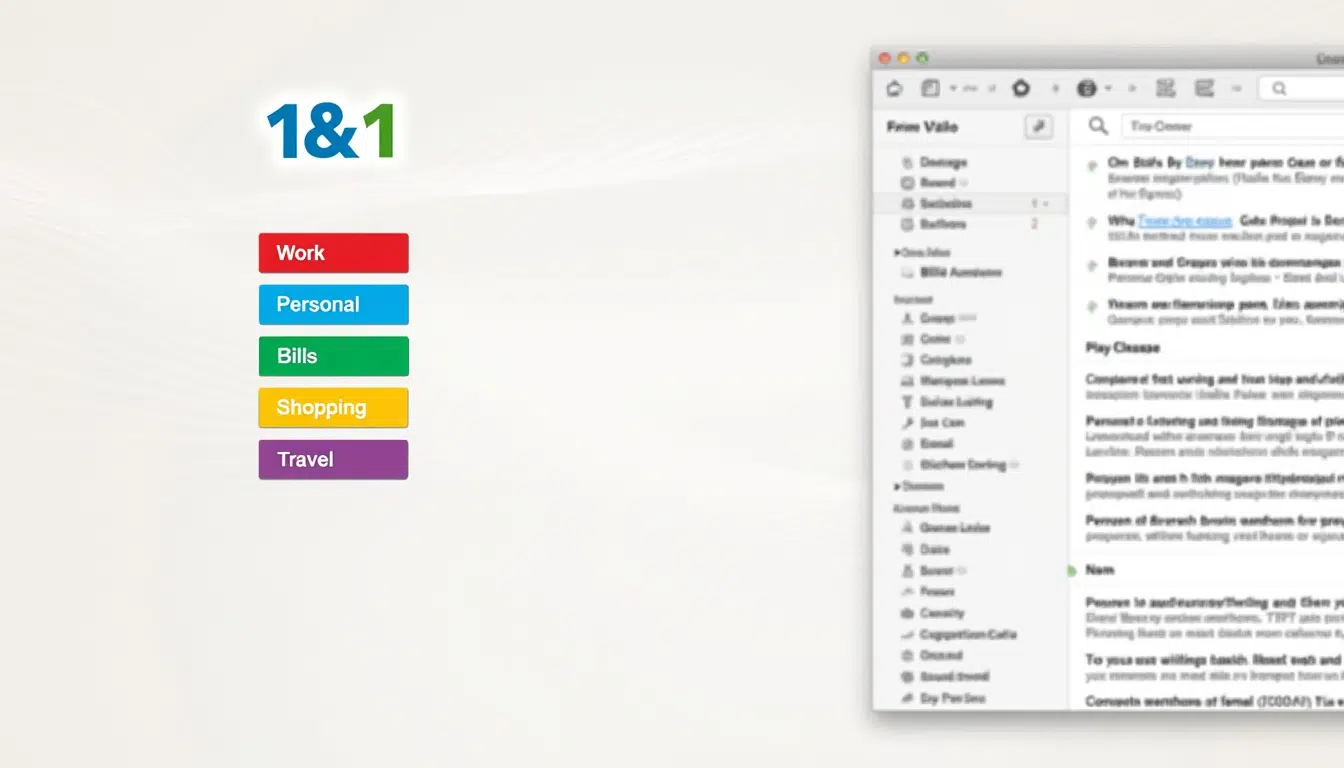Click the compose page icon in toolbar
Screen dimensions: 1344x768
(x=930, y=89)
